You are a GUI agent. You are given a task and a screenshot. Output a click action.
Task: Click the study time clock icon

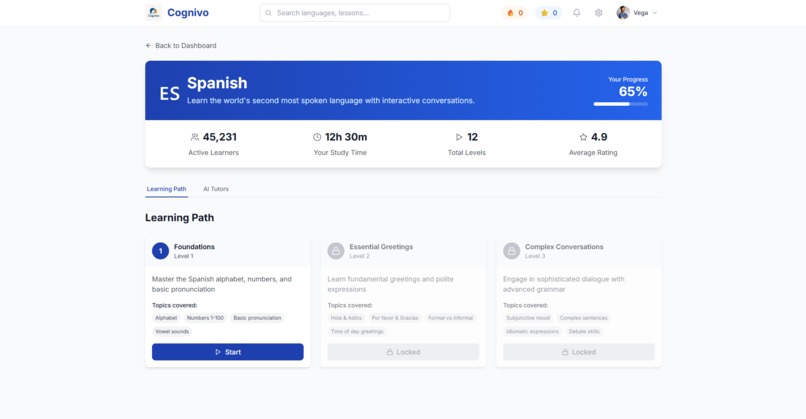(317, 137)
